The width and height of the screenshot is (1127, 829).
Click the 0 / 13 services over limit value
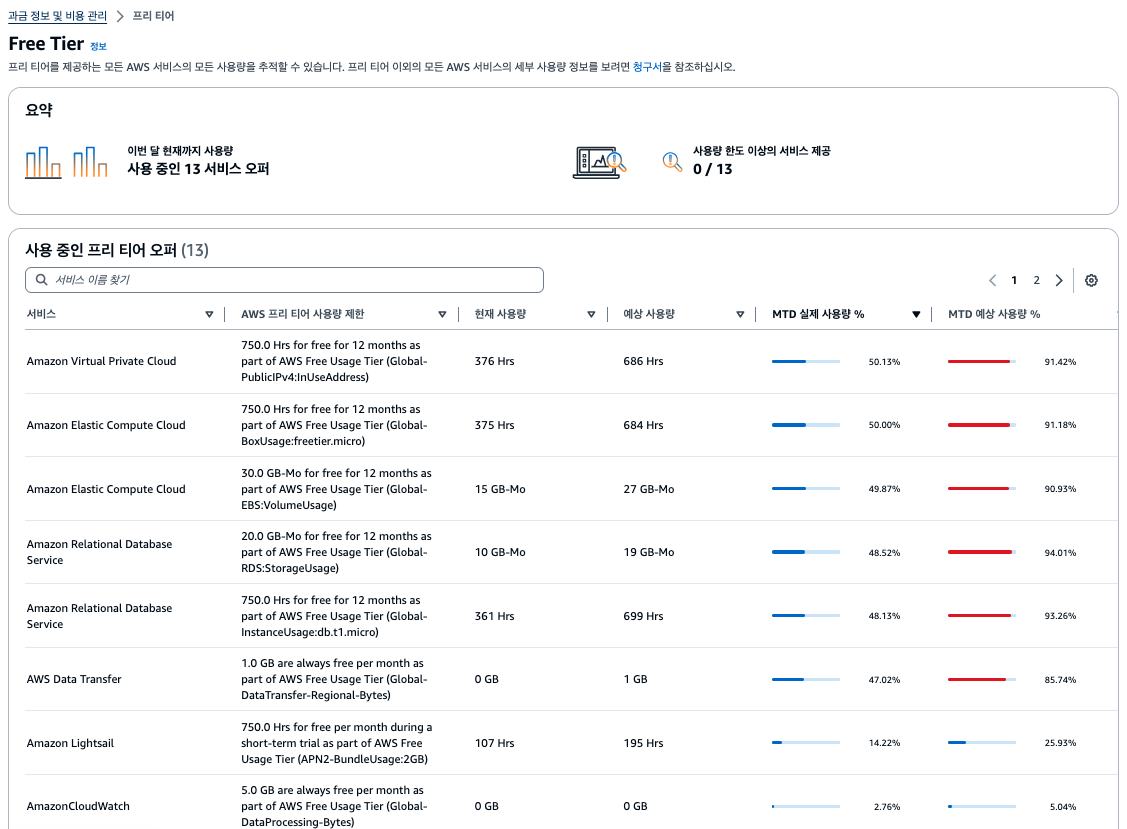(x=712, y=169)
